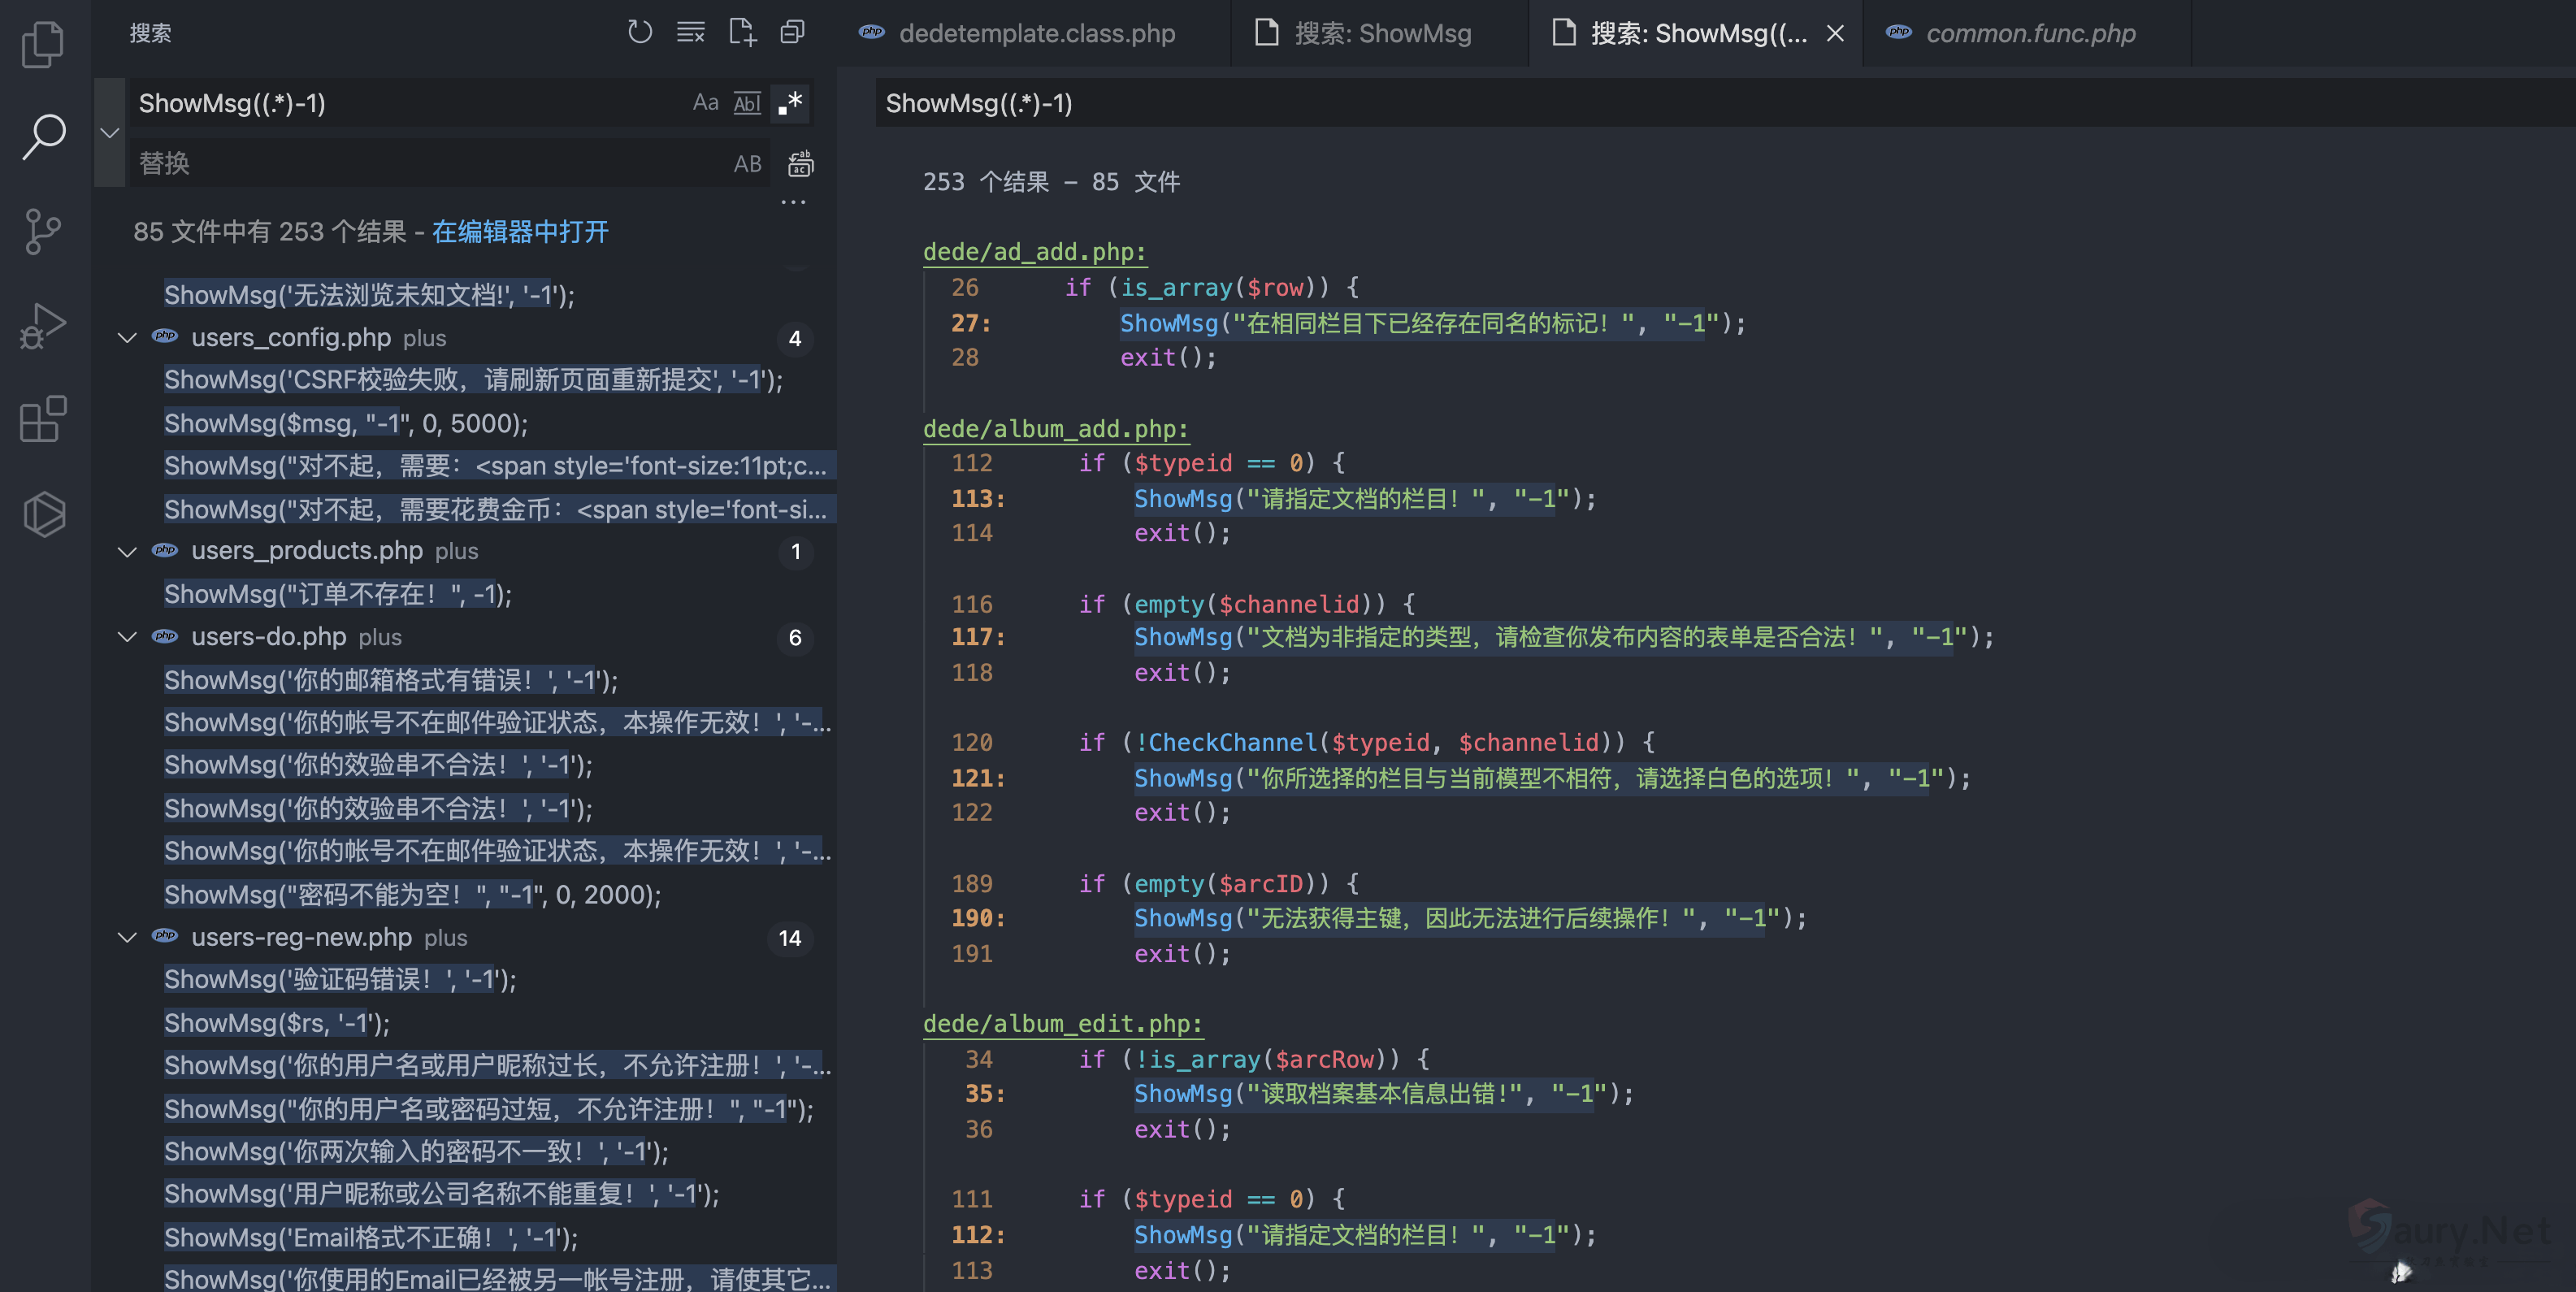Click result count badge 6
The width and height of the screenshot is (2576, 1292).
[795, 637]
